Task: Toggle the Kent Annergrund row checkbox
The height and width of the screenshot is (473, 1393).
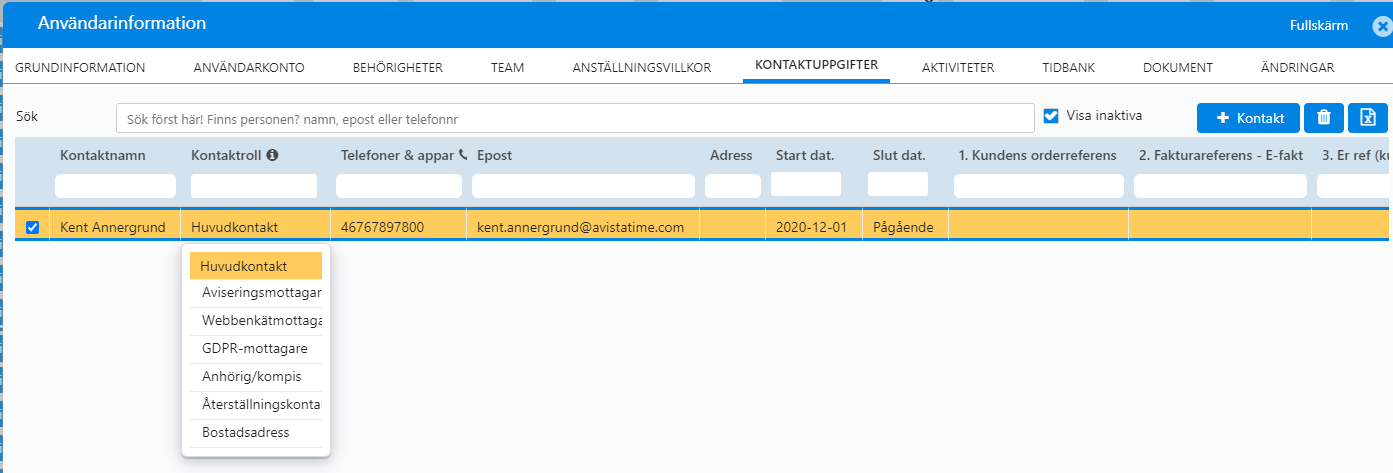Action: [32, 227]
